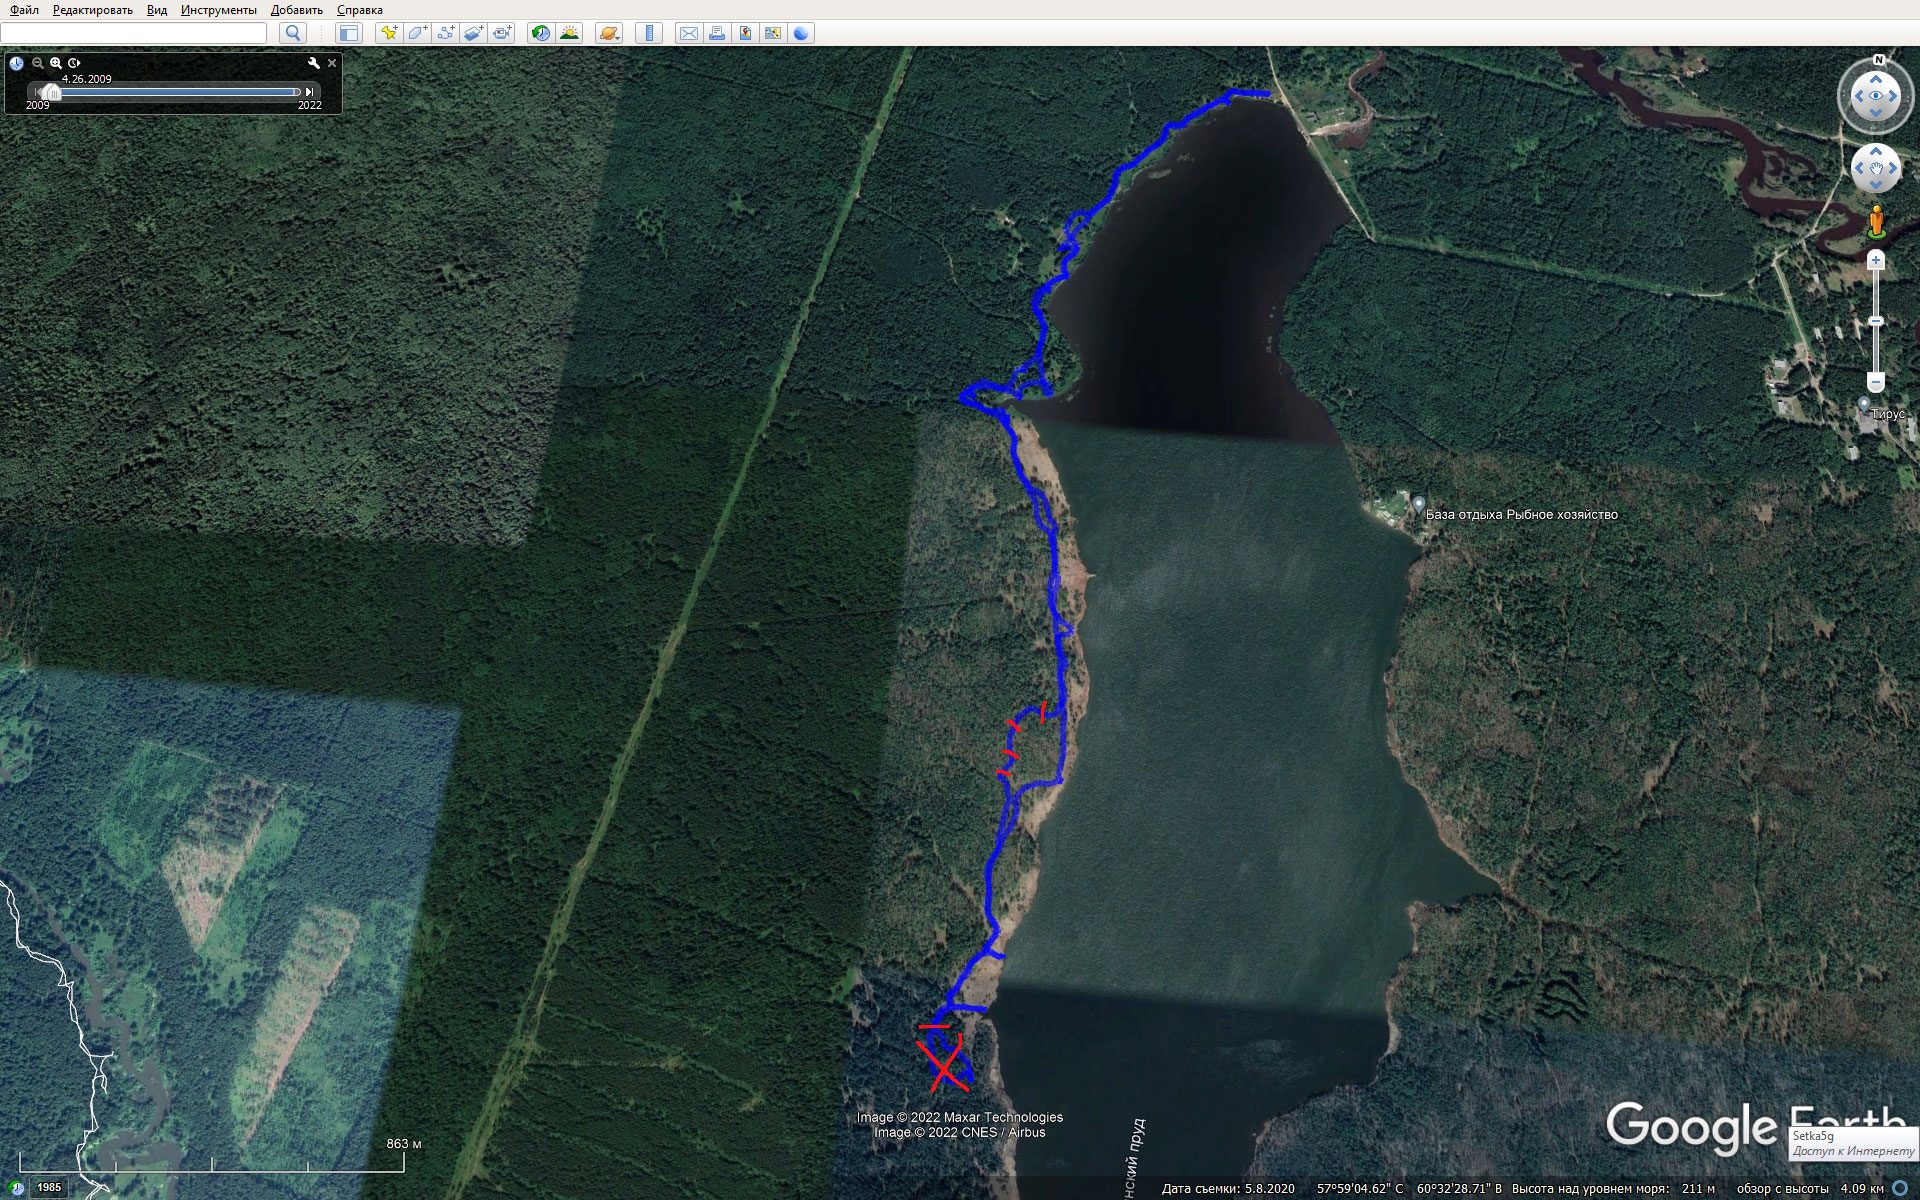
Task: Open the planet switcher dropdown
Action: click(609, 33)
